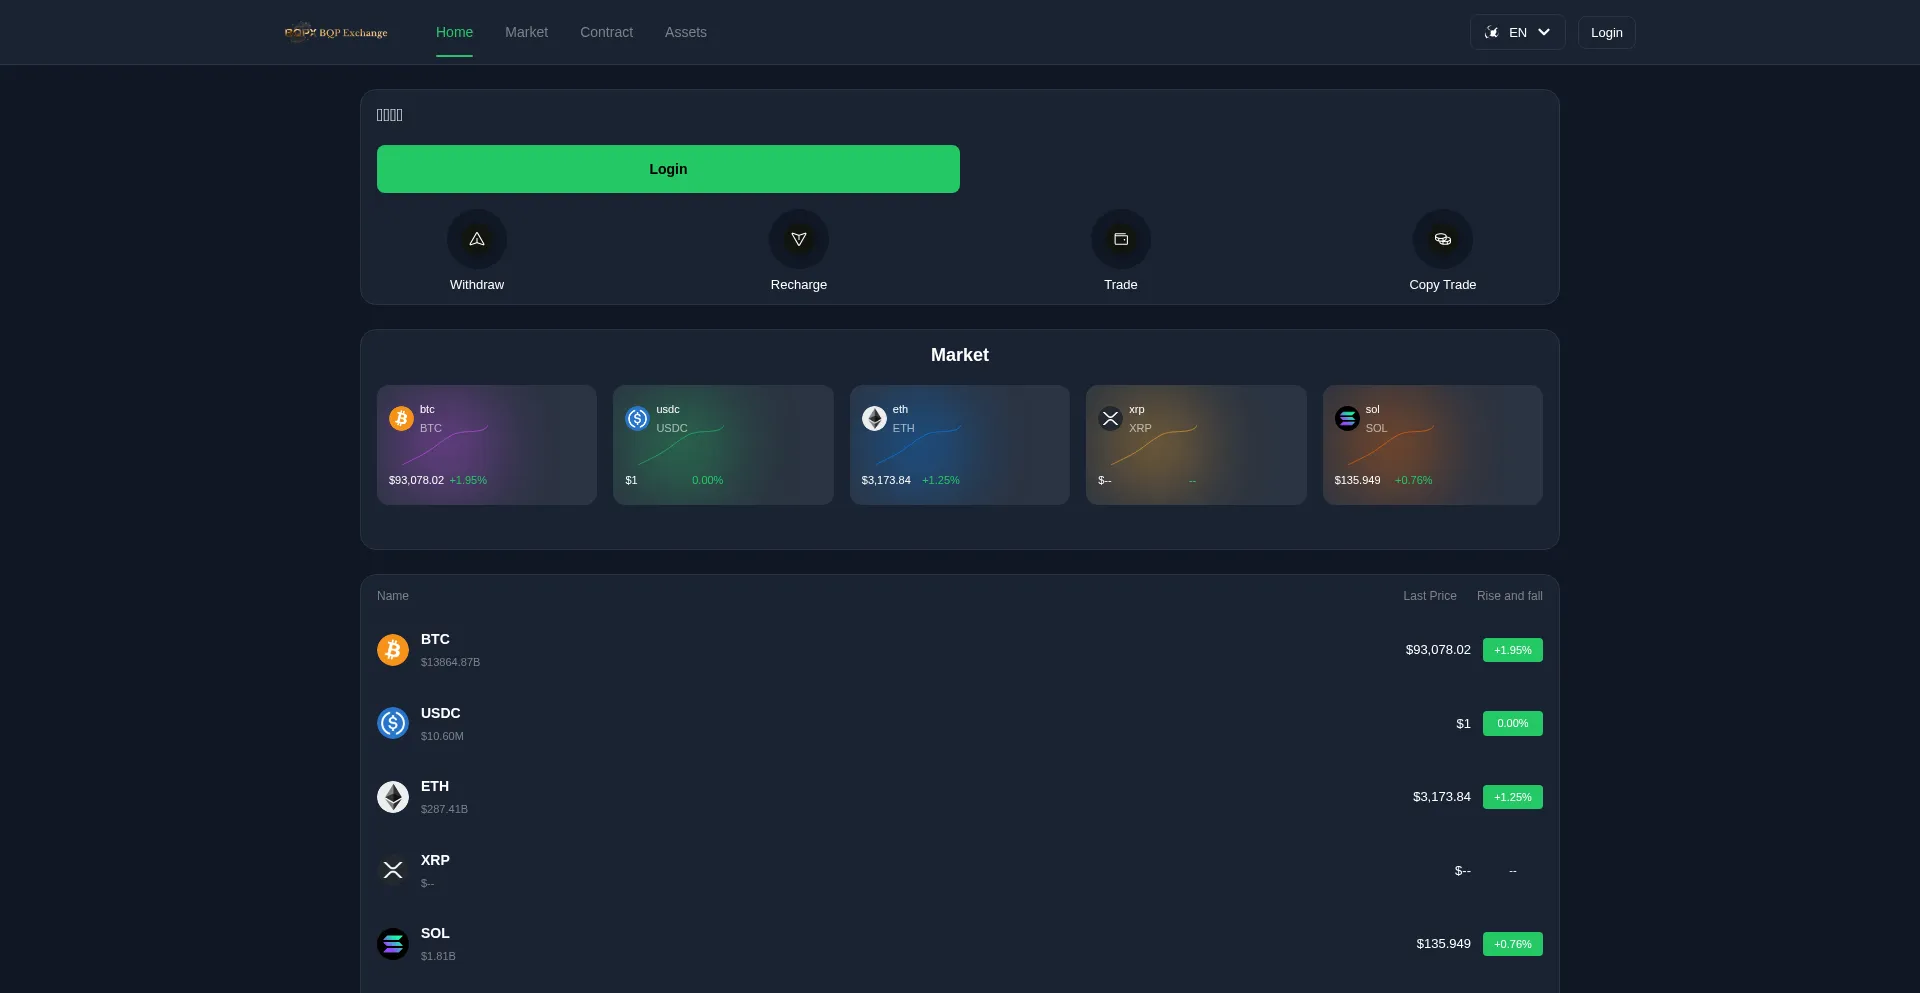Click the Login button in header
The height and width of the screenshot is (993, 1920).
coord(1606,32)
